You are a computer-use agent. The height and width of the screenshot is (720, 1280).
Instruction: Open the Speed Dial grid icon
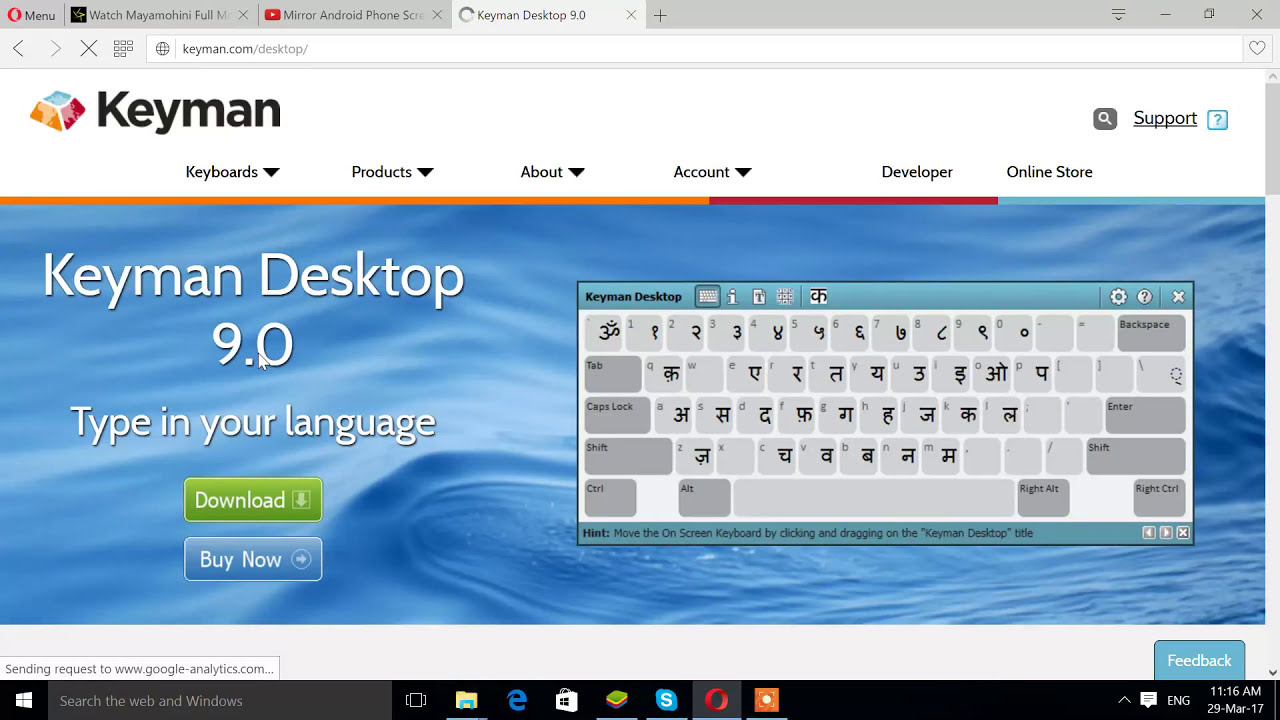click(x=123, y=48)
